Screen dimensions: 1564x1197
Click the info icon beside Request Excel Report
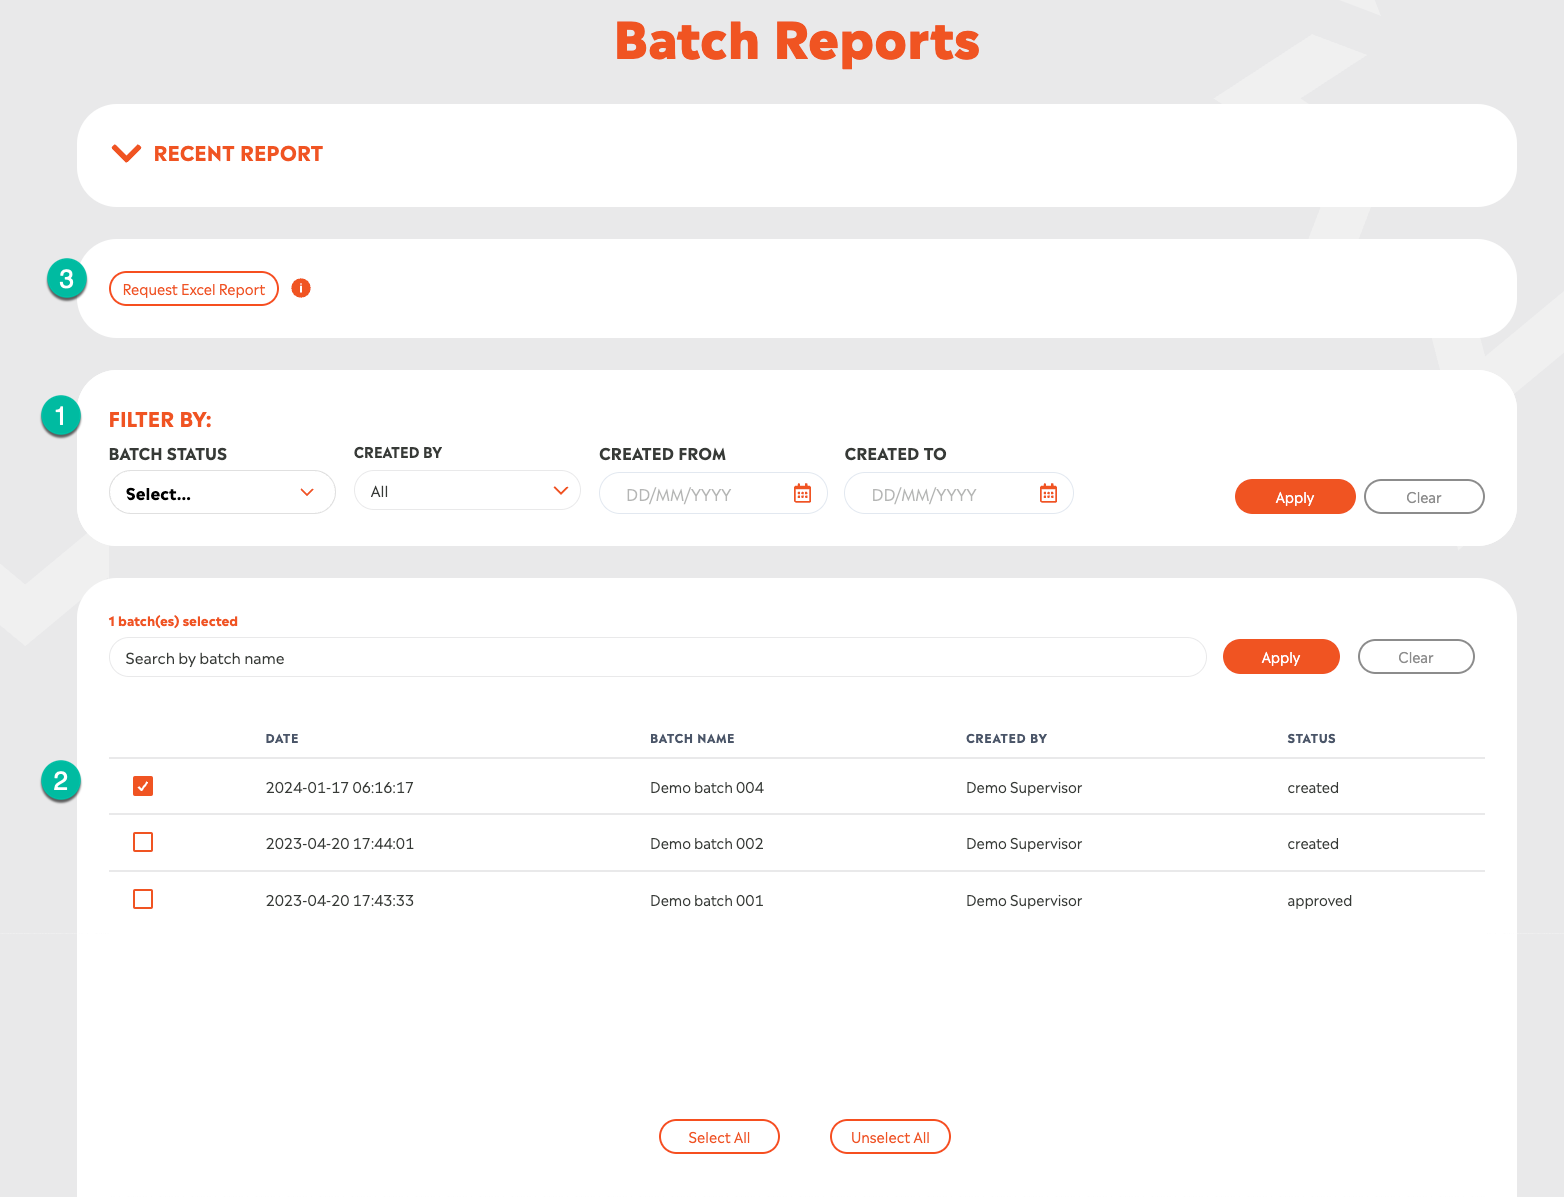301,288
